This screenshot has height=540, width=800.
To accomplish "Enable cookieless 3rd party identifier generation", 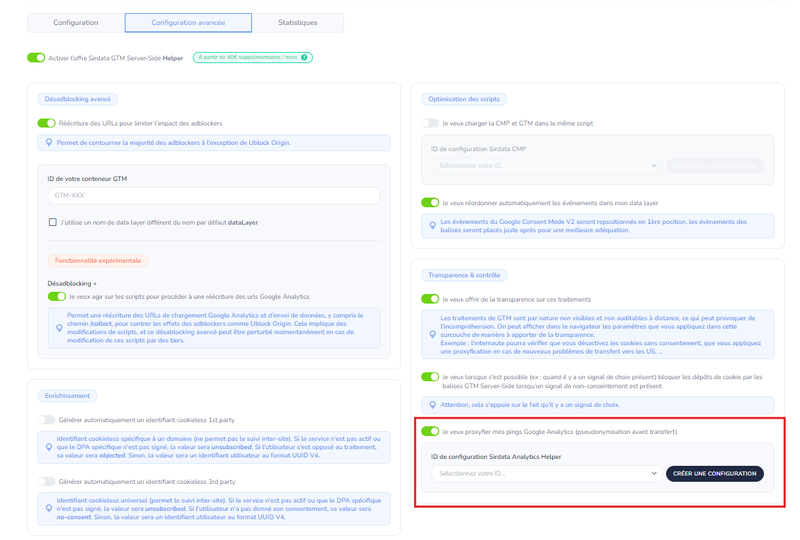I will 46,481.
